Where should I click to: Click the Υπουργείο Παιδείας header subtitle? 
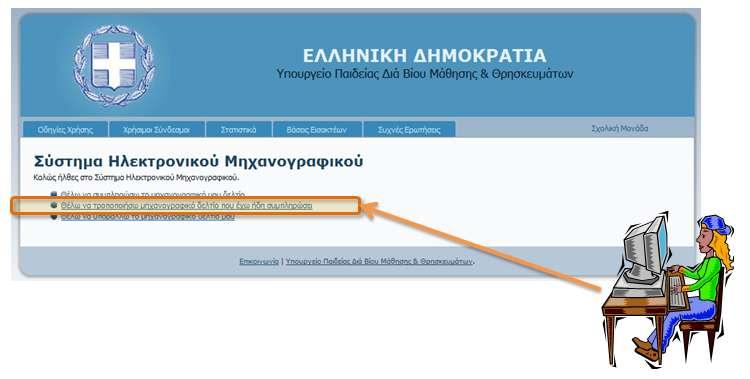tap(425, 74)
